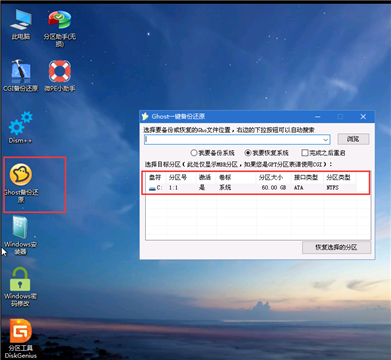Click the 分区类型 column header
Screen dimensions: 391x360
click(x=338, y=177)
